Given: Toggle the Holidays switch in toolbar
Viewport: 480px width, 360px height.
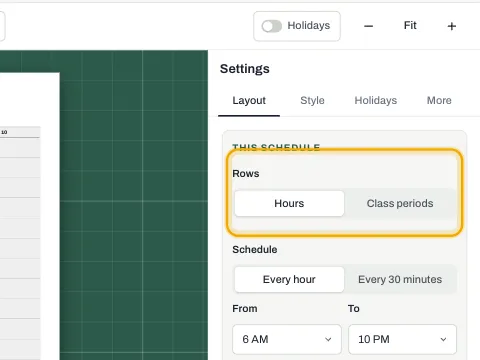Looking at the screenshot, I should coord(272,26).
